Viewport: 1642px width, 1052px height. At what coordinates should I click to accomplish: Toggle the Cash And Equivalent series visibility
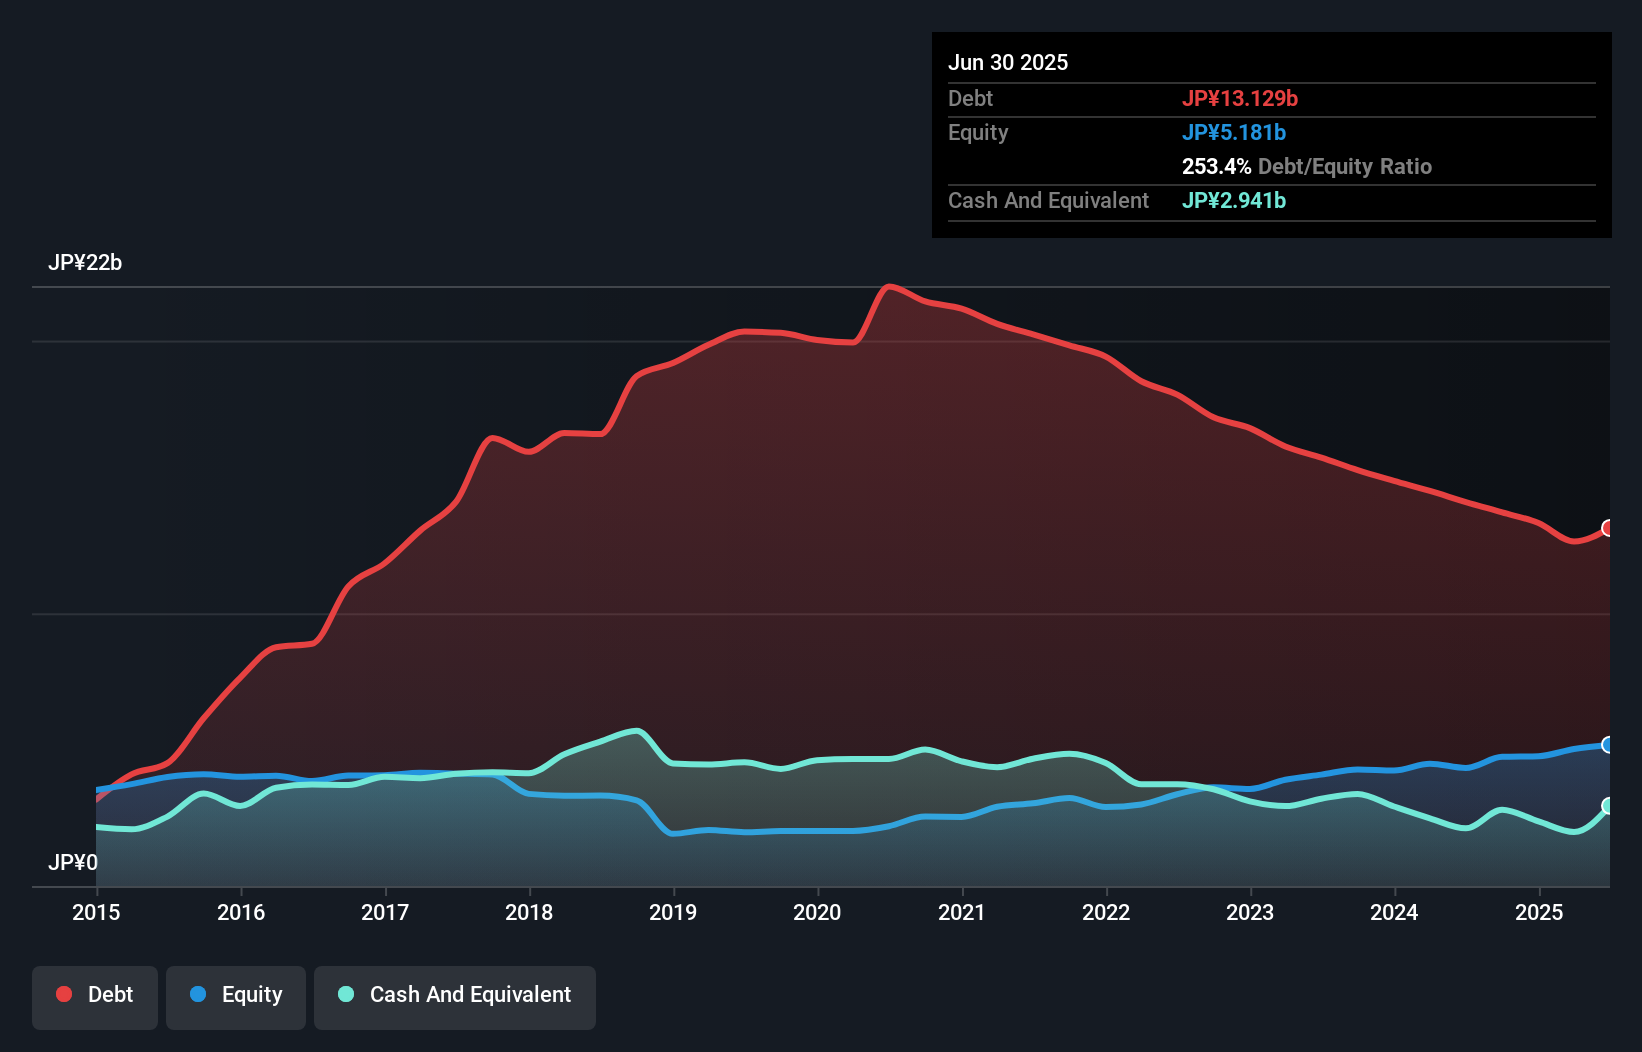454,996
